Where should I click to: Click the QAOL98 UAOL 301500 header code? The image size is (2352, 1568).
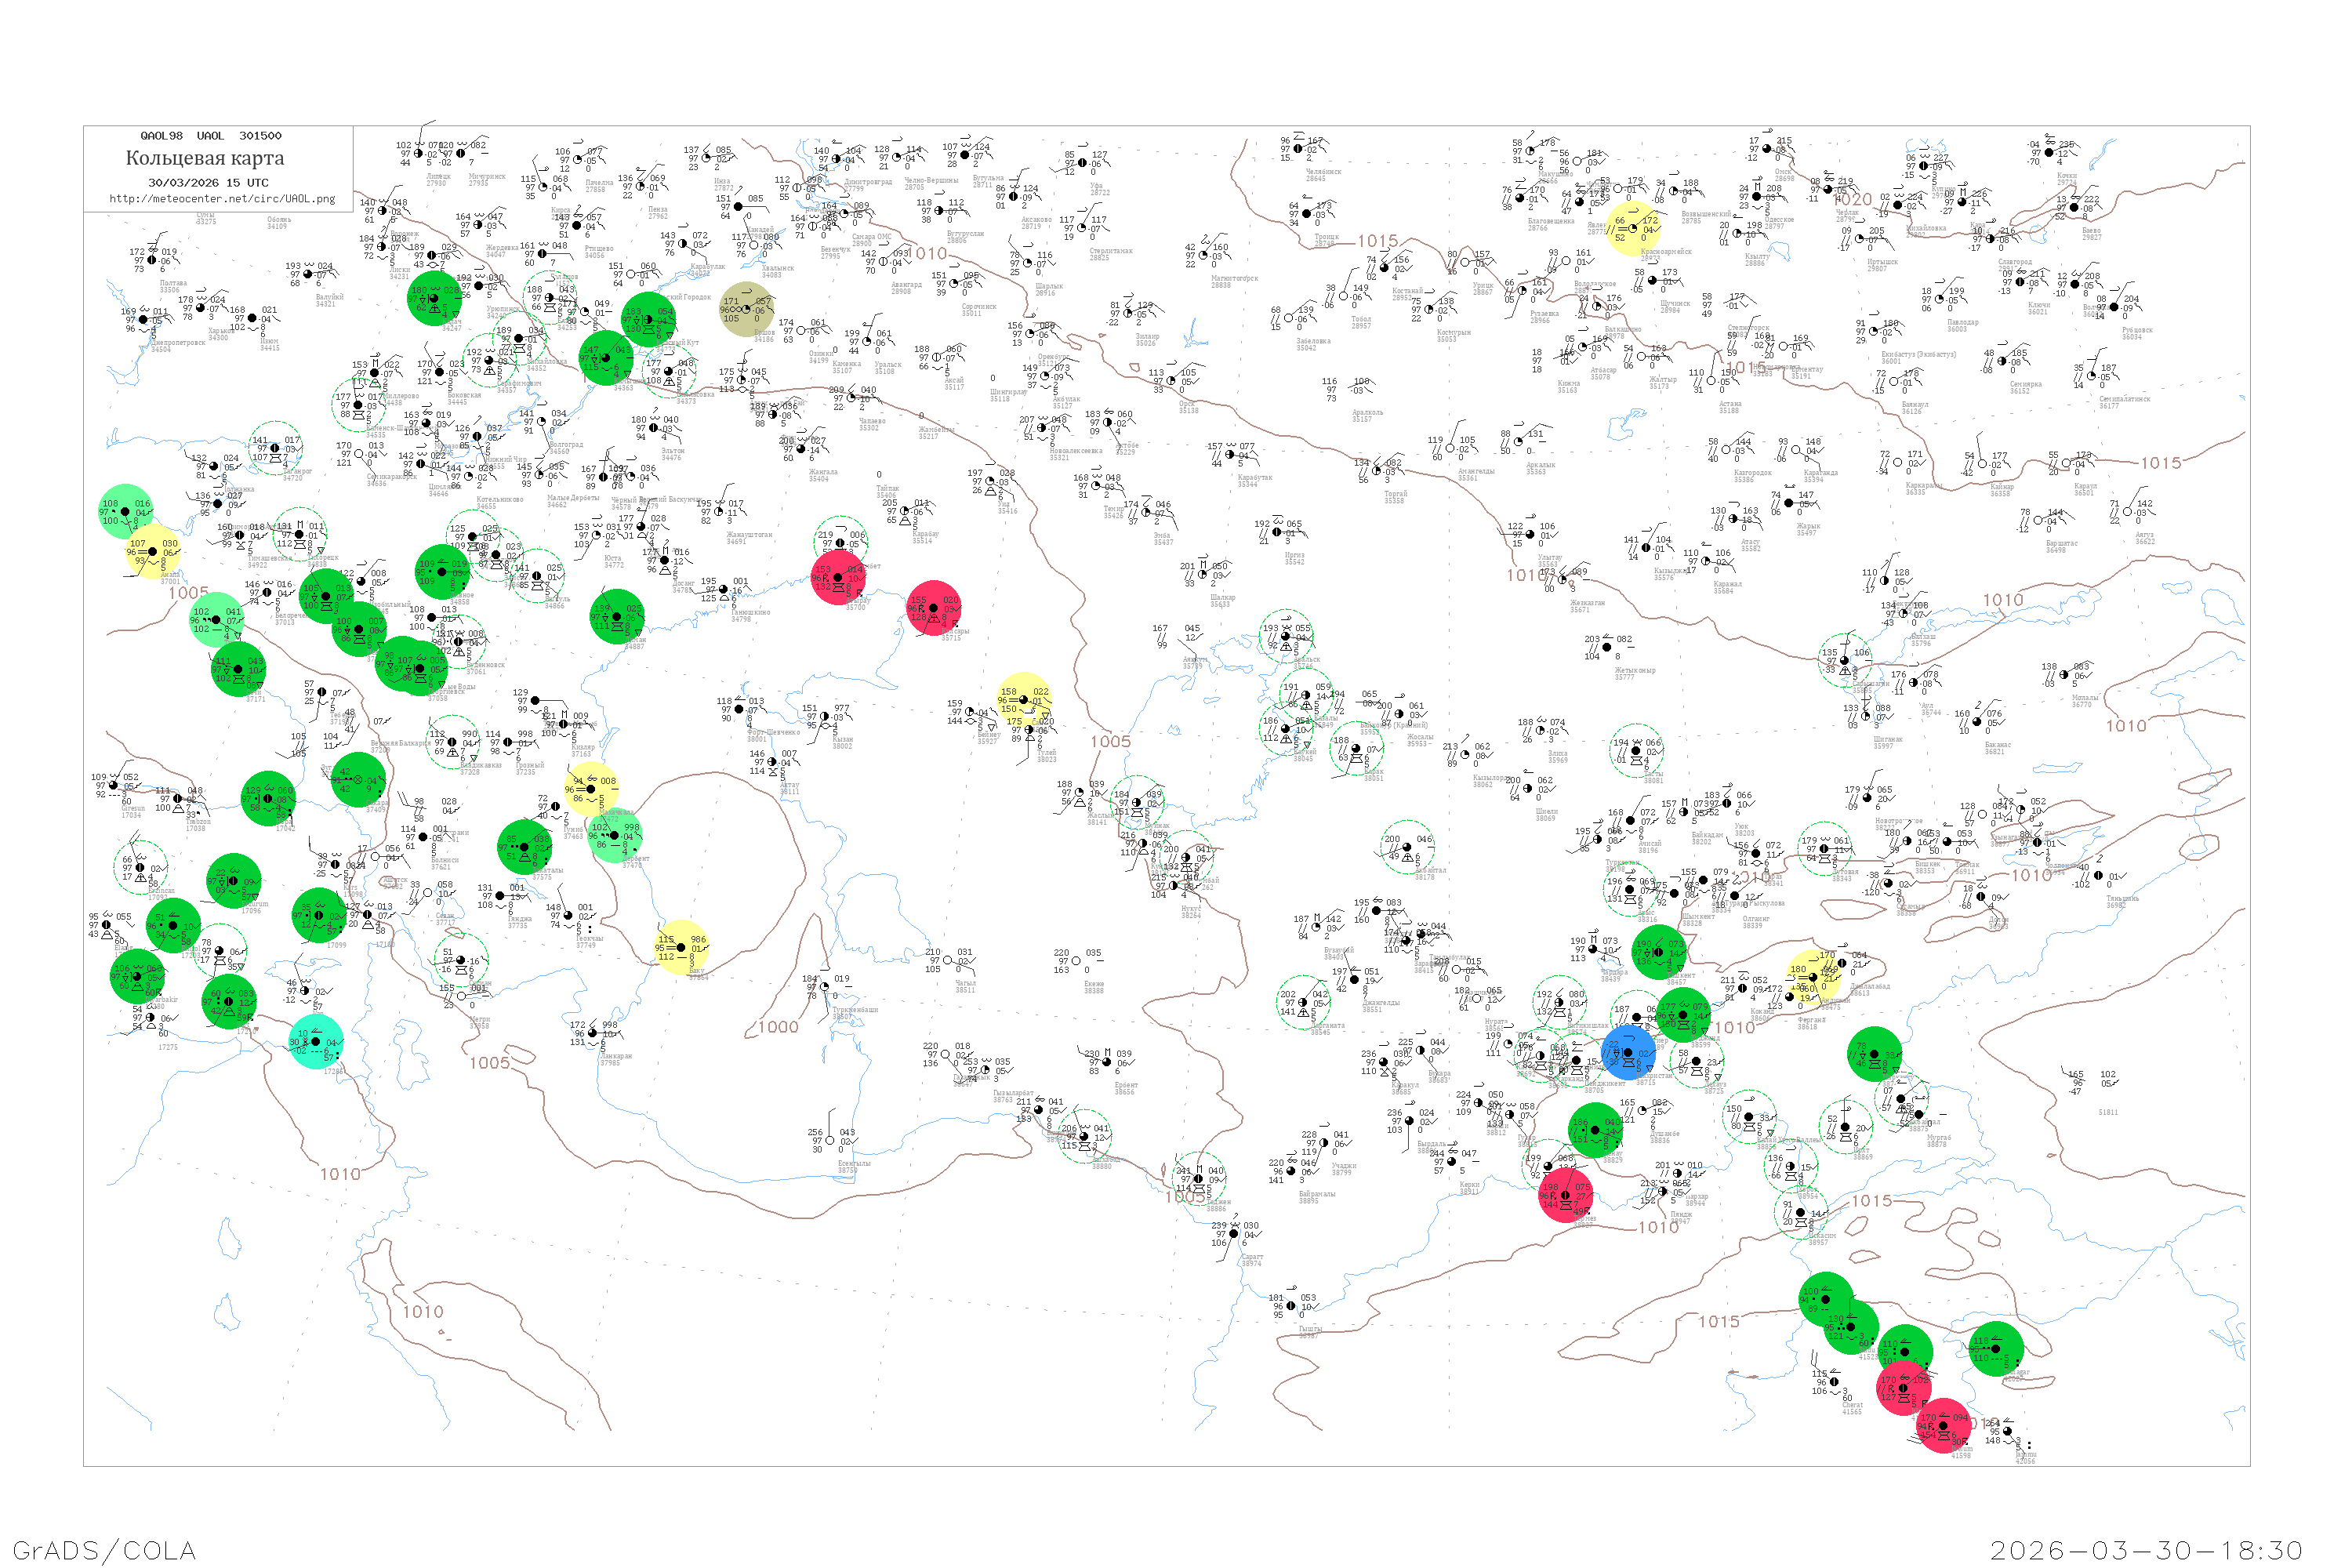210,136
